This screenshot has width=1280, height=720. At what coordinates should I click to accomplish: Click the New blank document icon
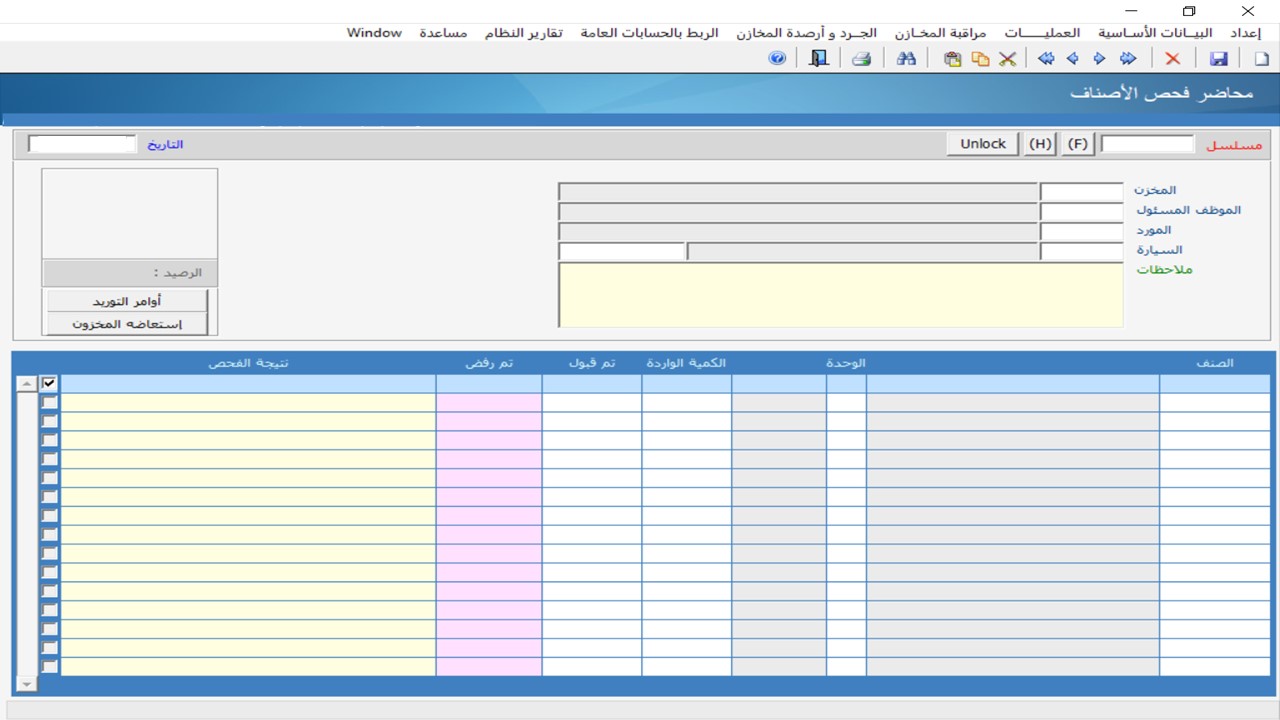tap(1261, 59)
